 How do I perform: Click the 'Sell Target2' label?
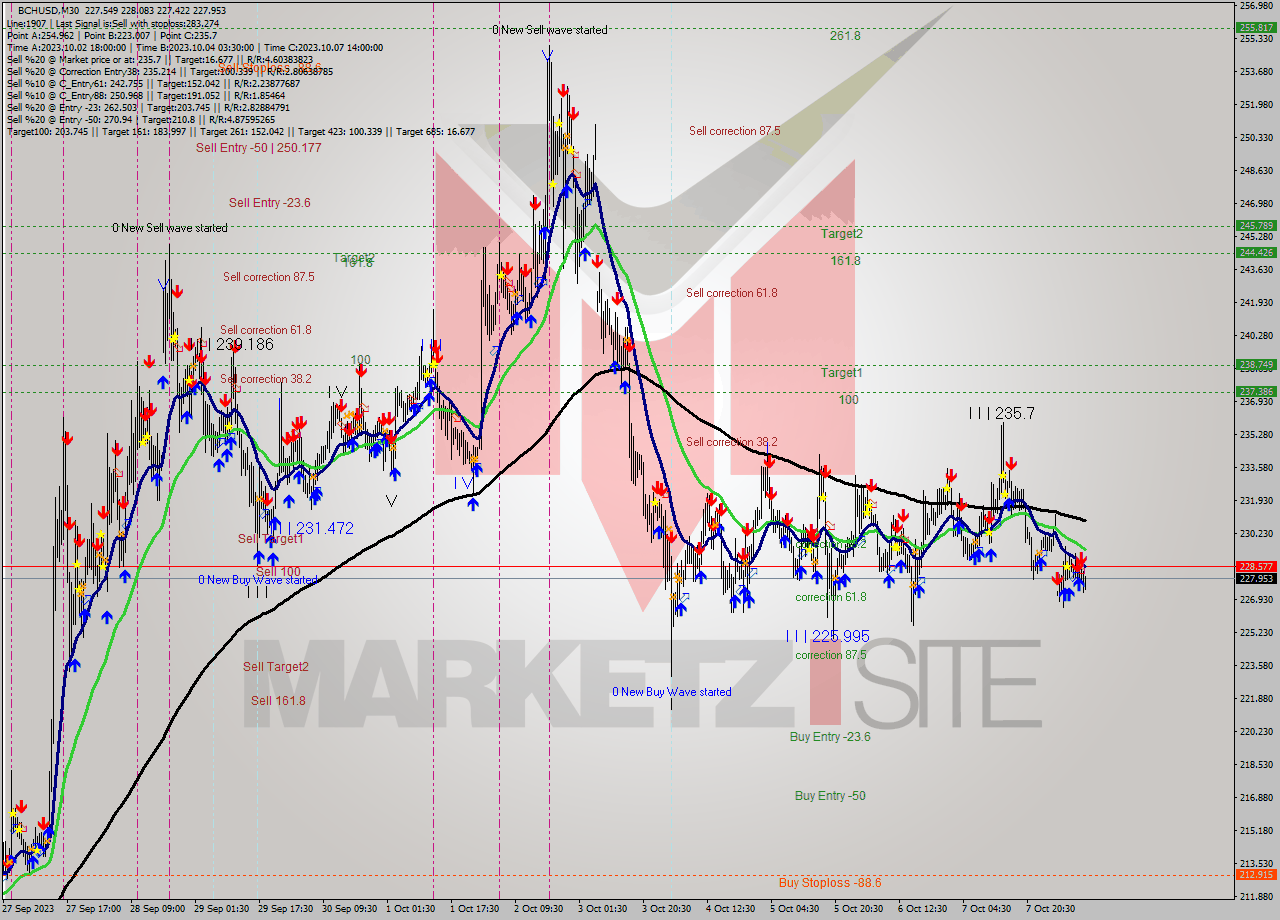point(276,667)
